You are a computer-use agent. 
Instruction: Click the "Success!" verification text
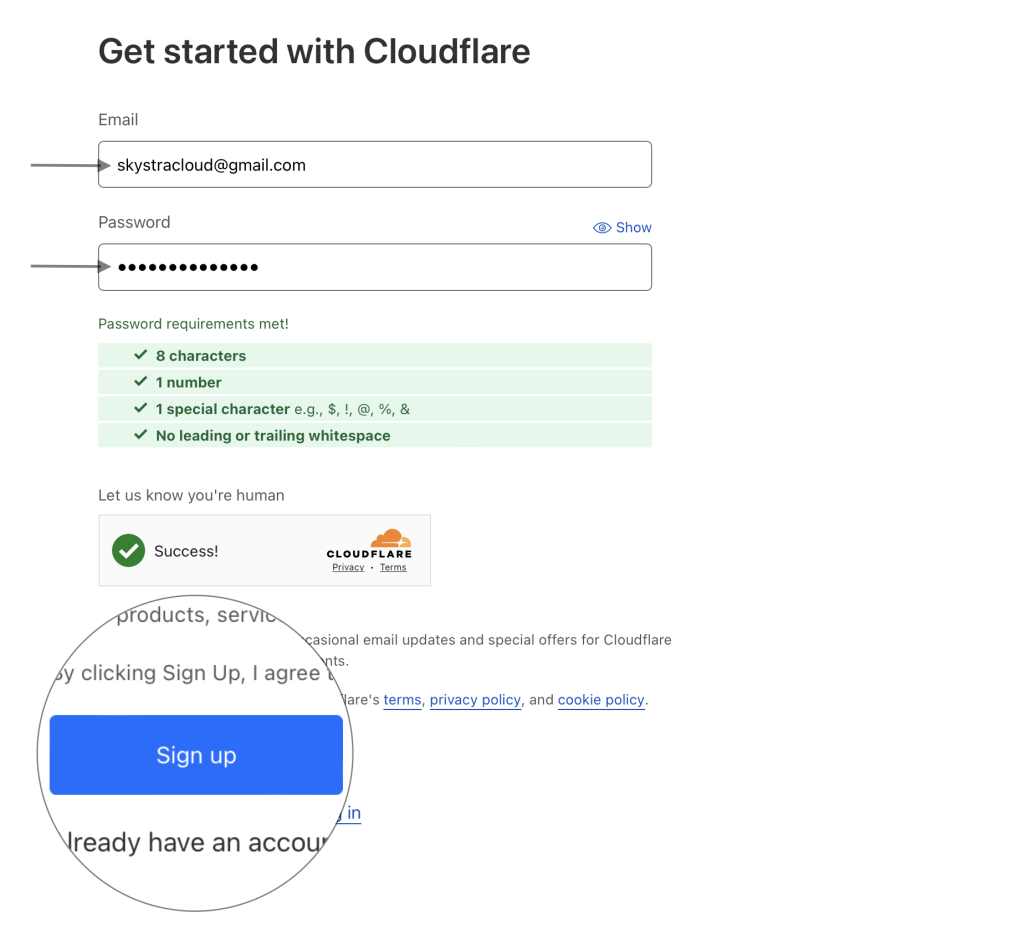click(186, 551)
